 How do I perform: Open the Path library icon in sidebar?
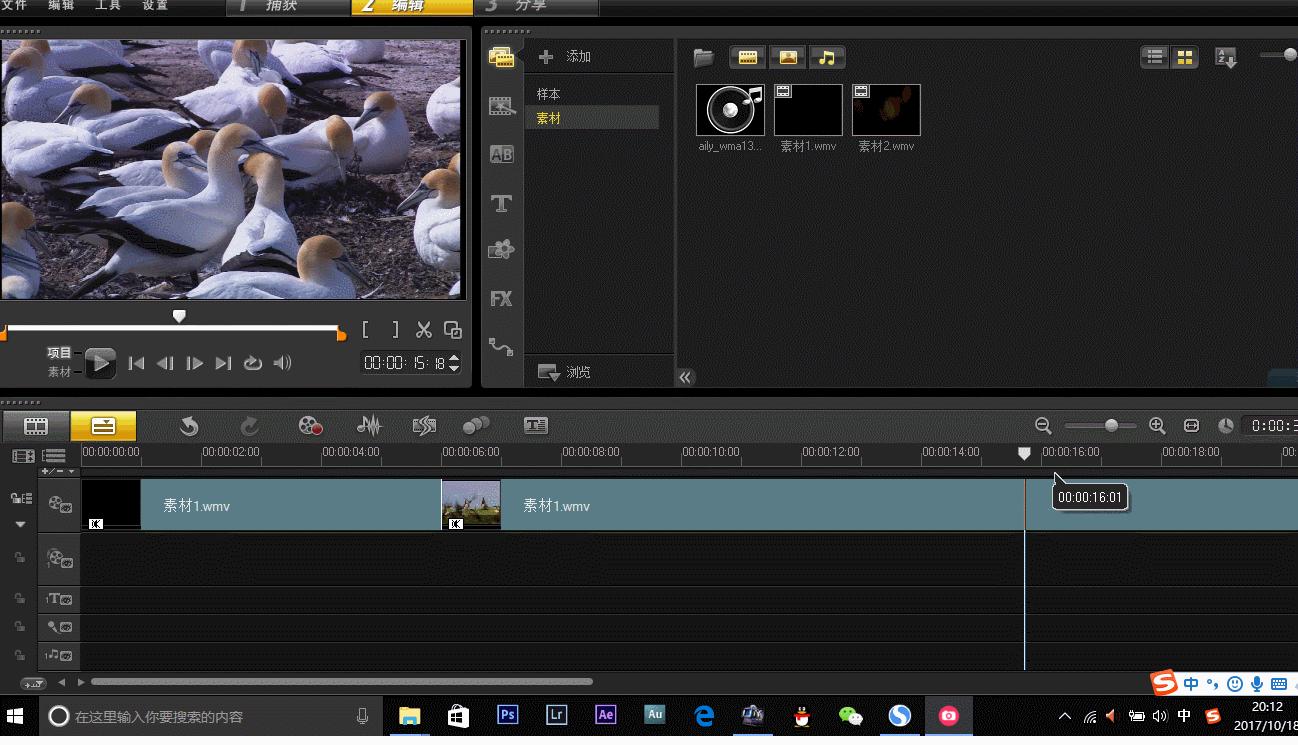pos(501,347)
